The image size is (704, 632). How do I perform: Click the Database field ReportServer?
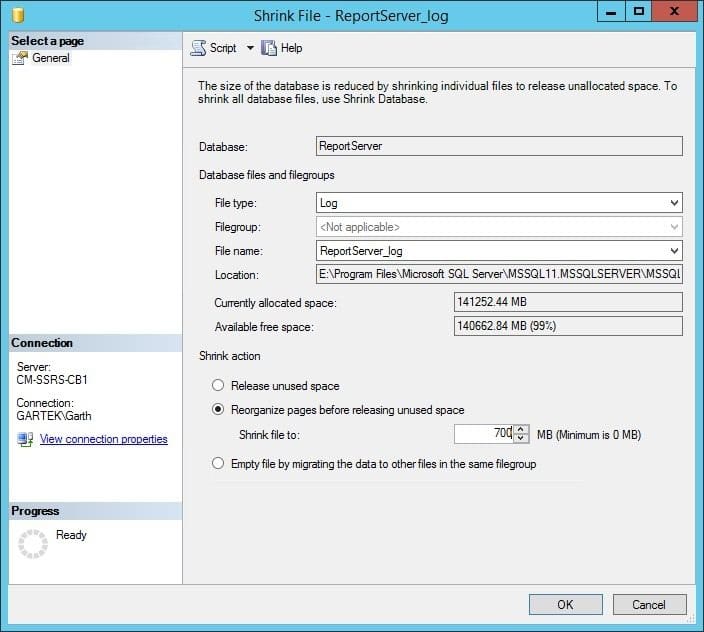499,146
